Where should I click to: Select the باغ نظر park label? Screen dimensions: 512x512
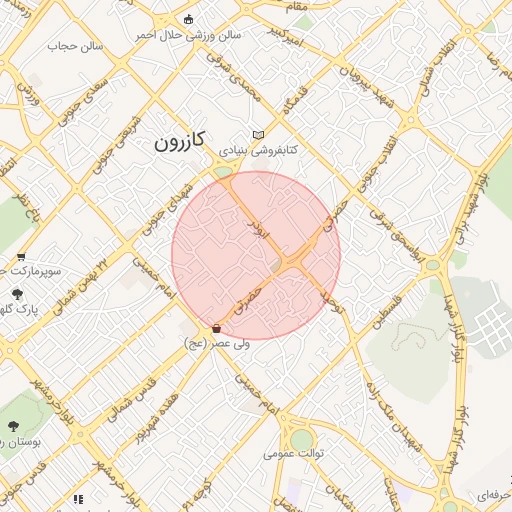pos(27,208)
